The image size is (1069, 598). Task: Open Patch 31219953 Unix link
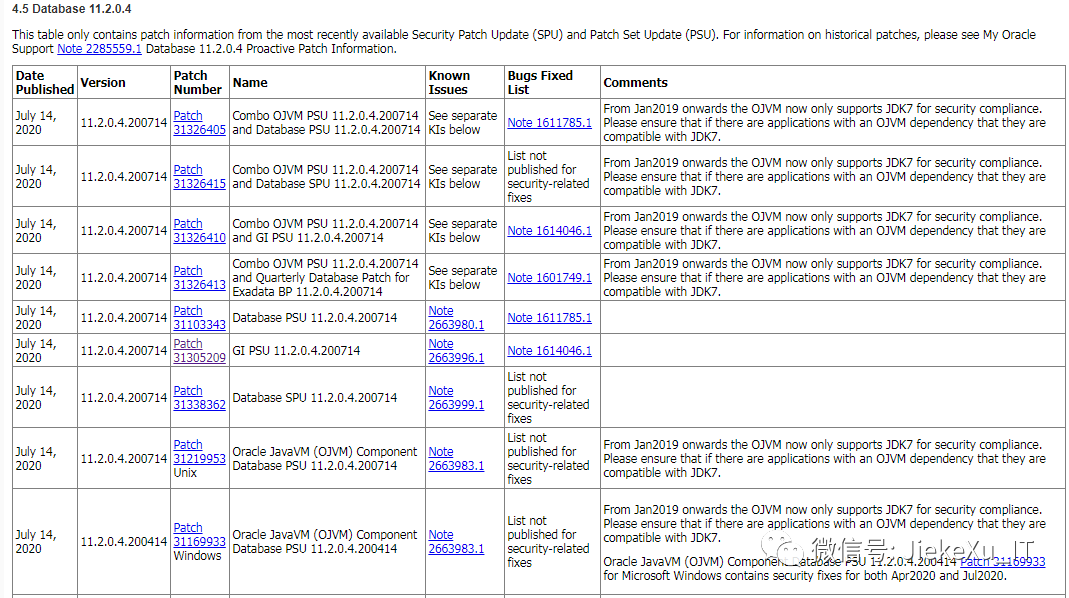click(199, 451)
